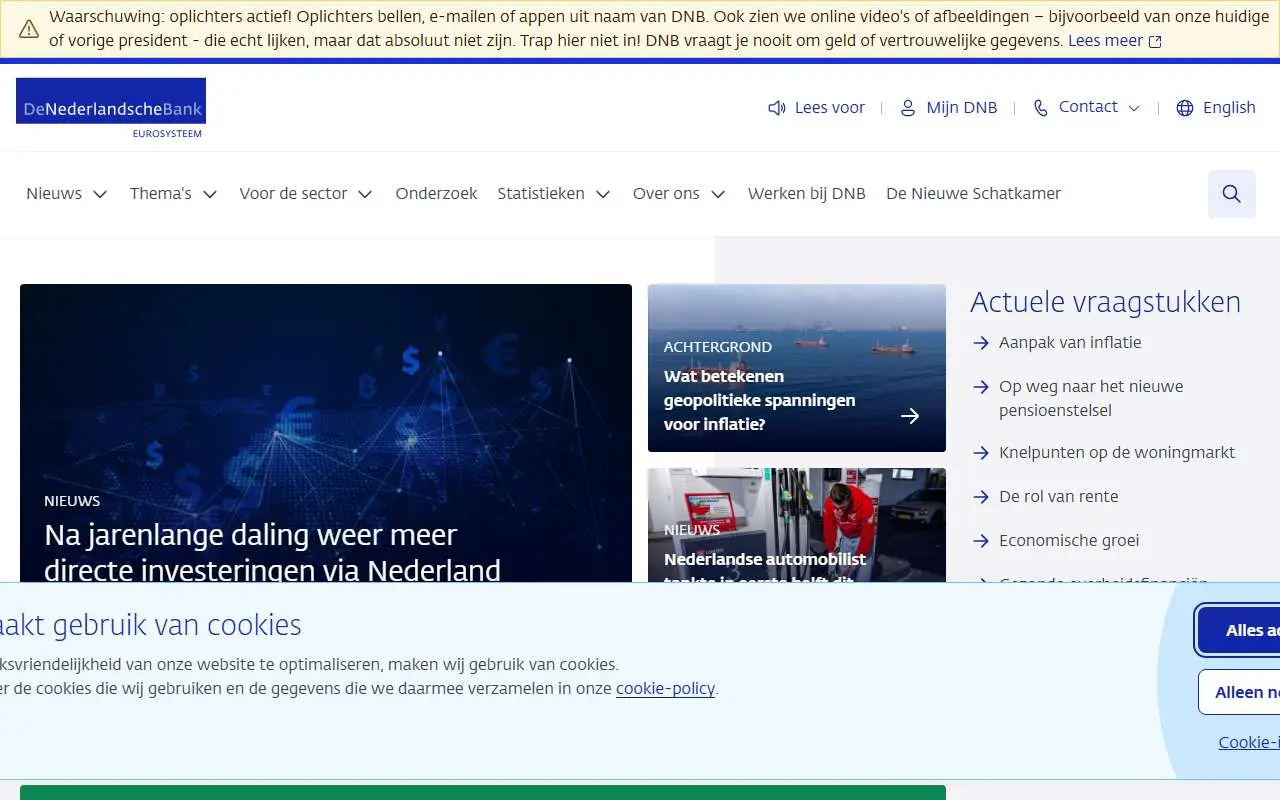Click the warning triangle icon in banner
The height and width of the screenshot is (800, 1280).
pyautogui.click(x=29, y=28)
